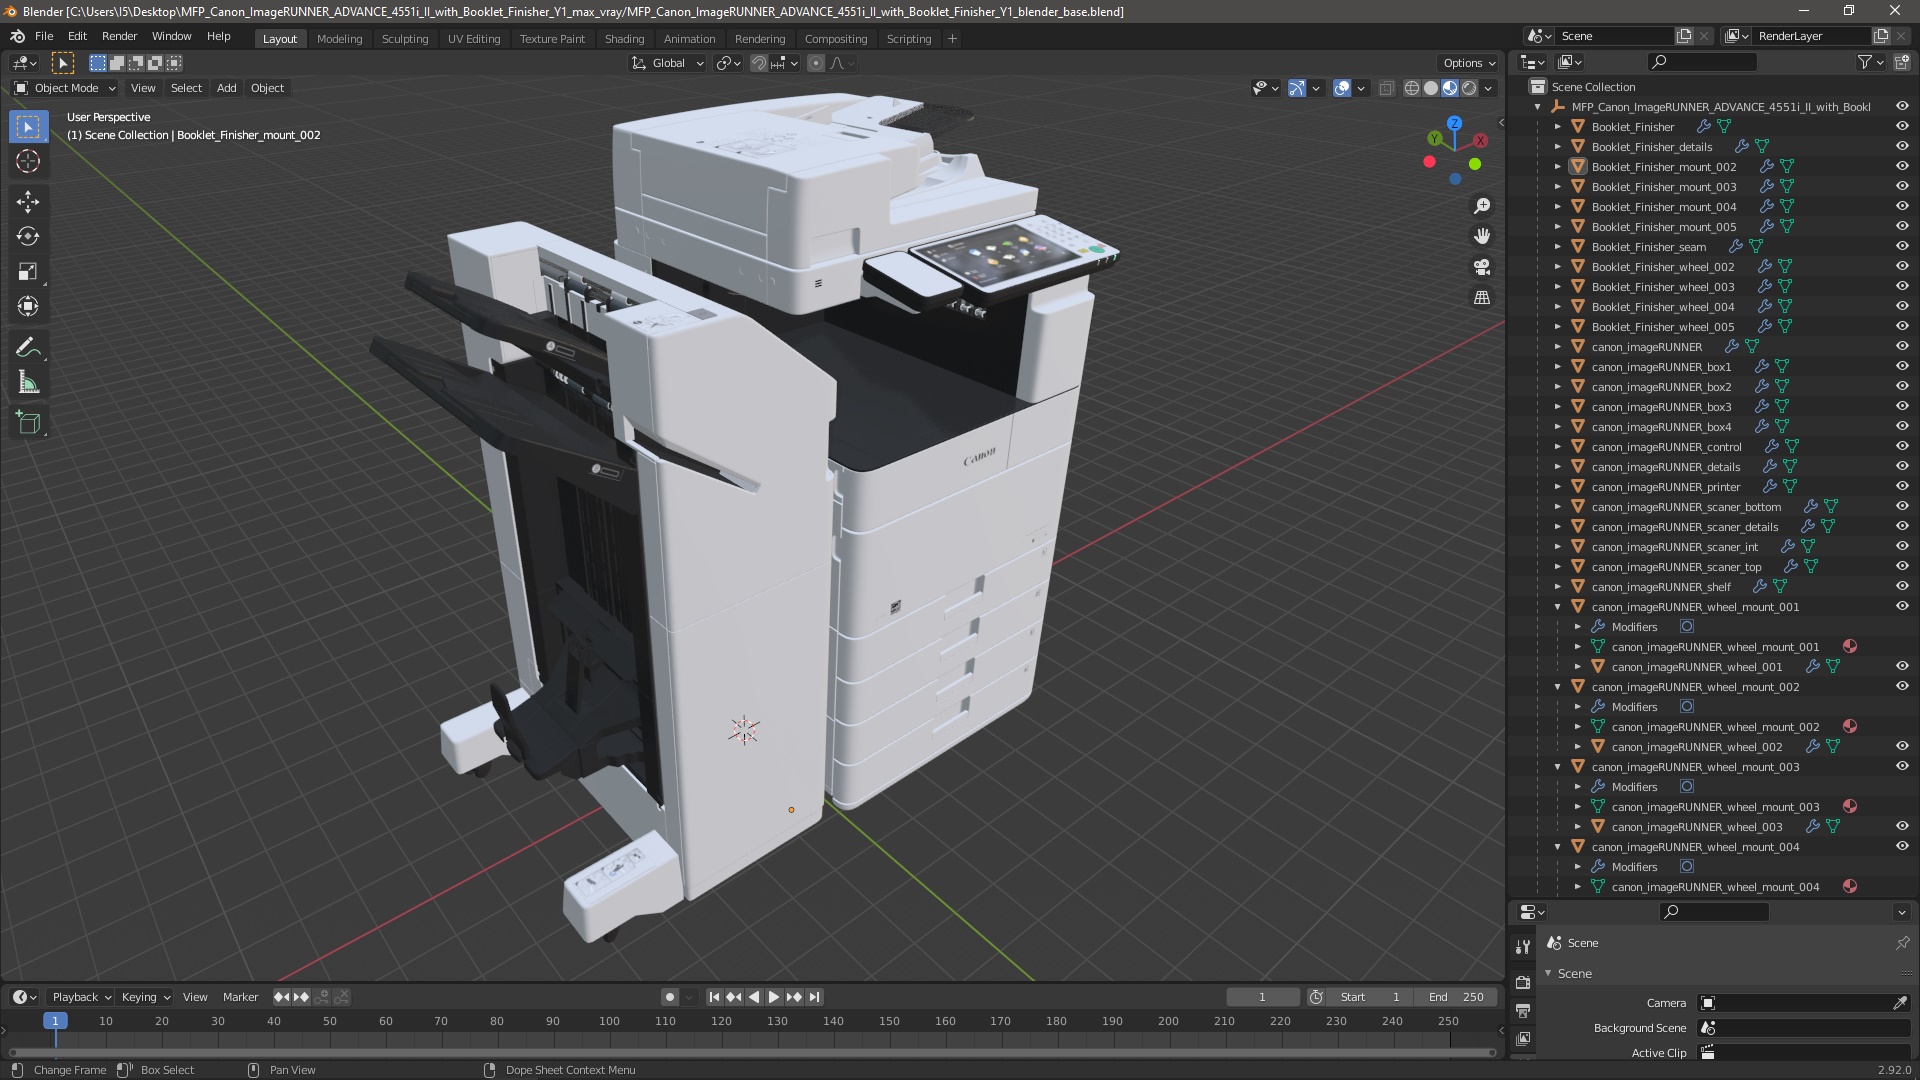Open the Playback dropdown in timeline

point(81,997)
